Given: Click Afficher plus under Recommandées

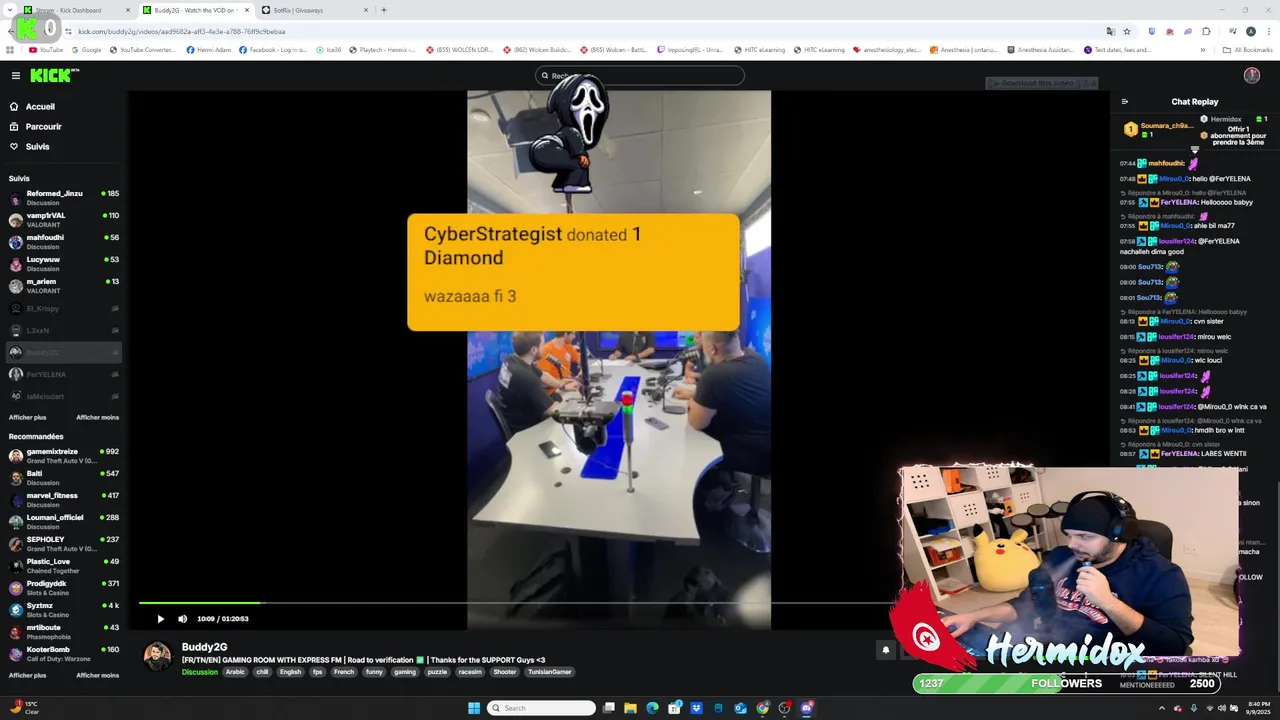Looking at the screenshot, I should (x=28, y=675).
